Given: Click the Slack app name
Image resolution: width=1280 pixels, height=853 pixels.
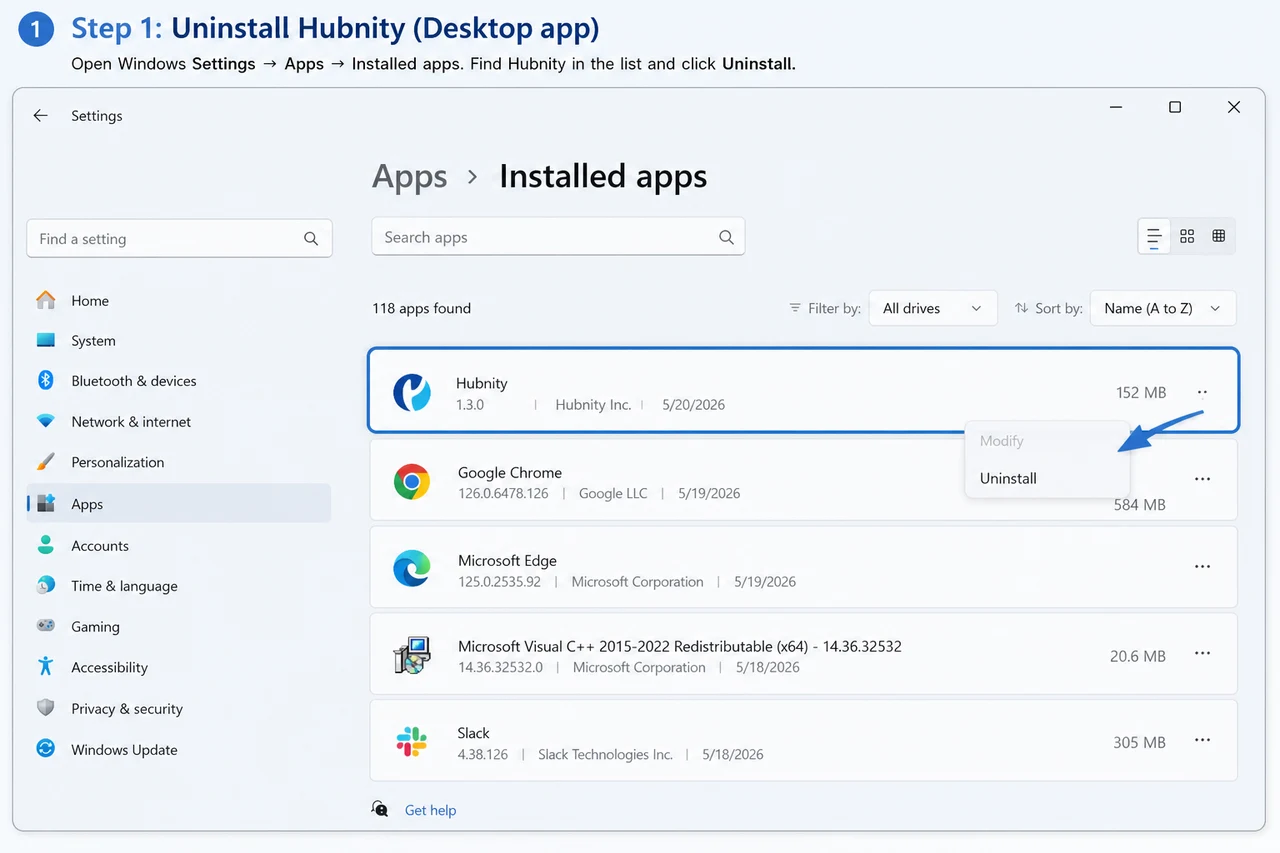Looking at the screenshot, I should coord(474,733).
